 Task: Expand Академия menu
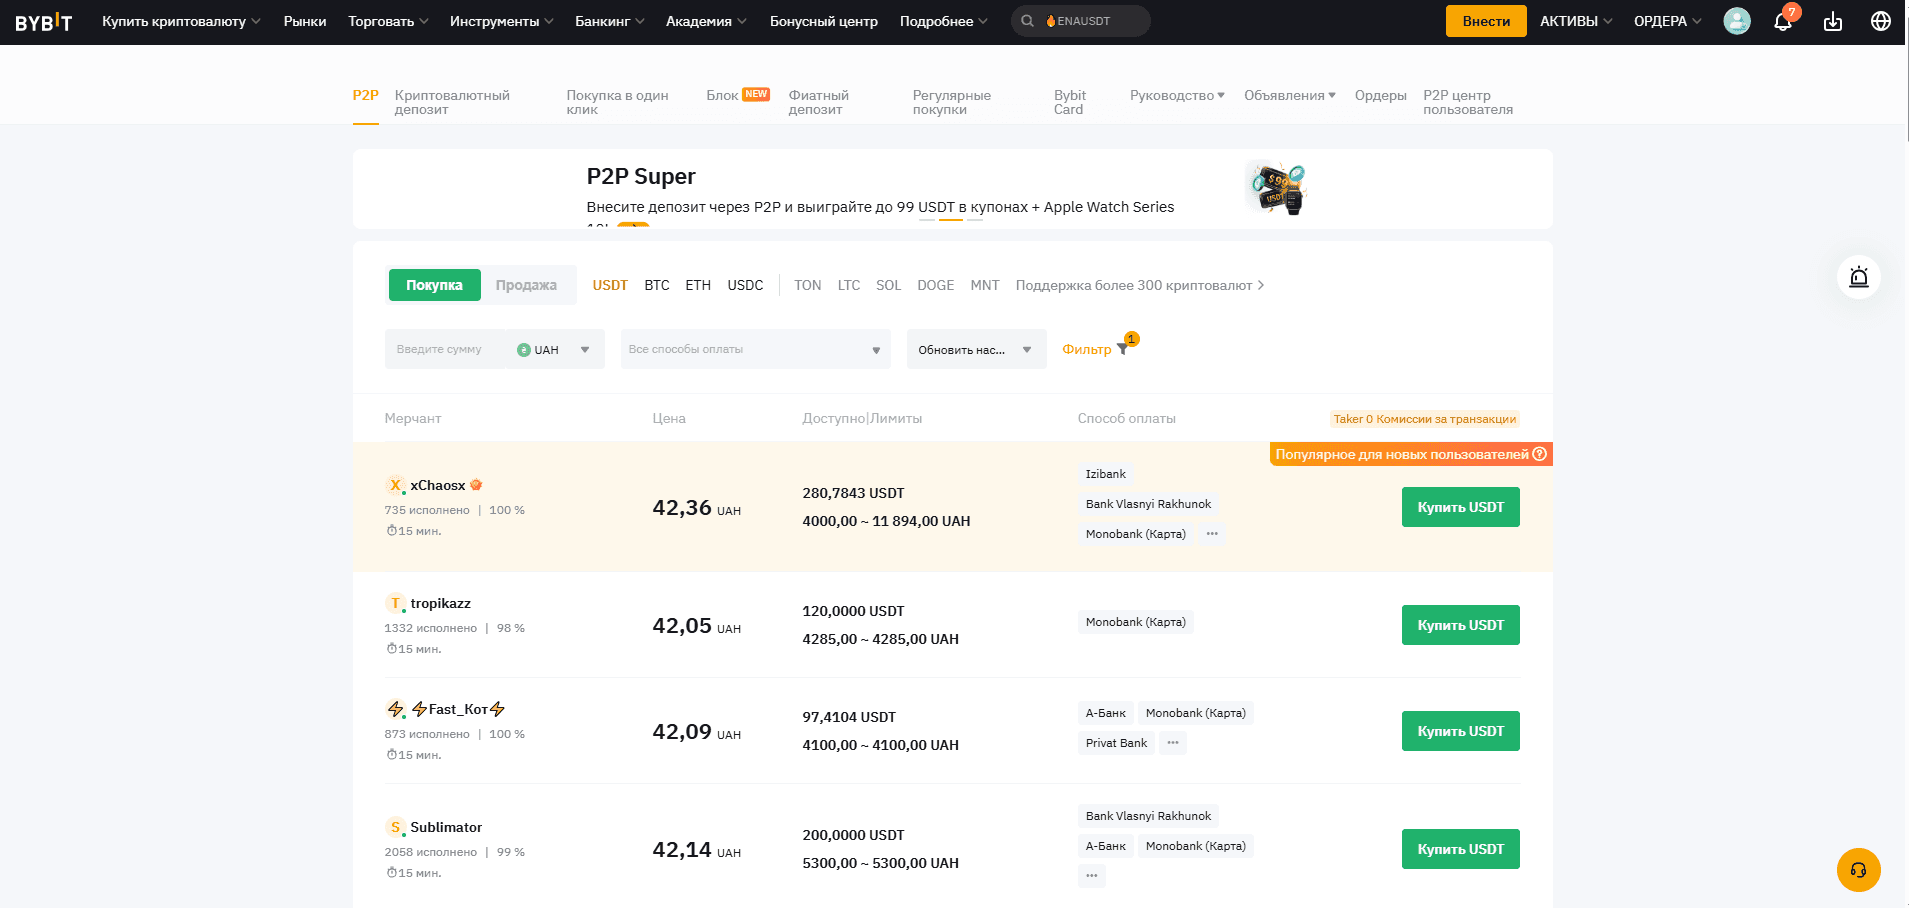click(x=706, y=21)
